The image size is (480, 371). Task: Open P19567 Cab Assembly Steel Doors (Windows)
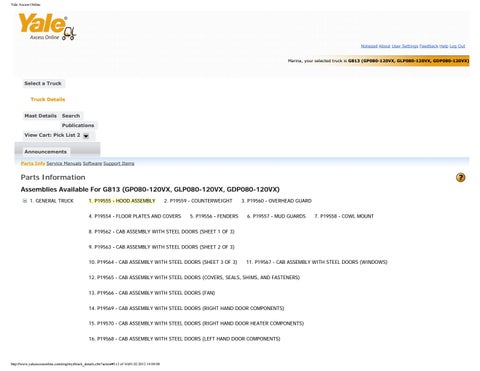pyautogui.click(x=317, y=262)
